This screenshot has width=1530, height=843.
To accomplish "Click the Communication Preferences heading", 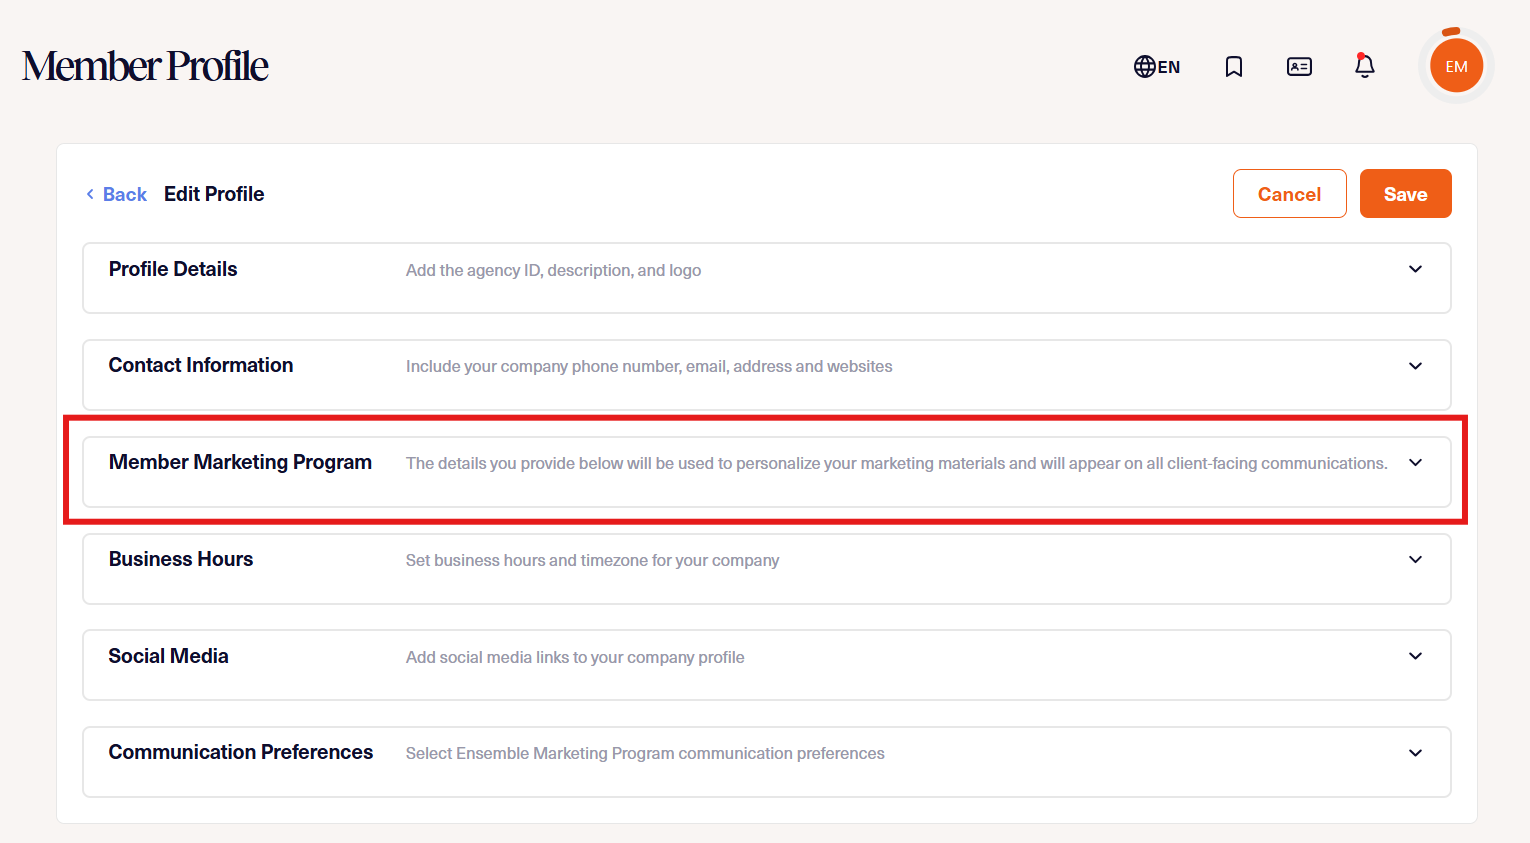I will (241, 753).
